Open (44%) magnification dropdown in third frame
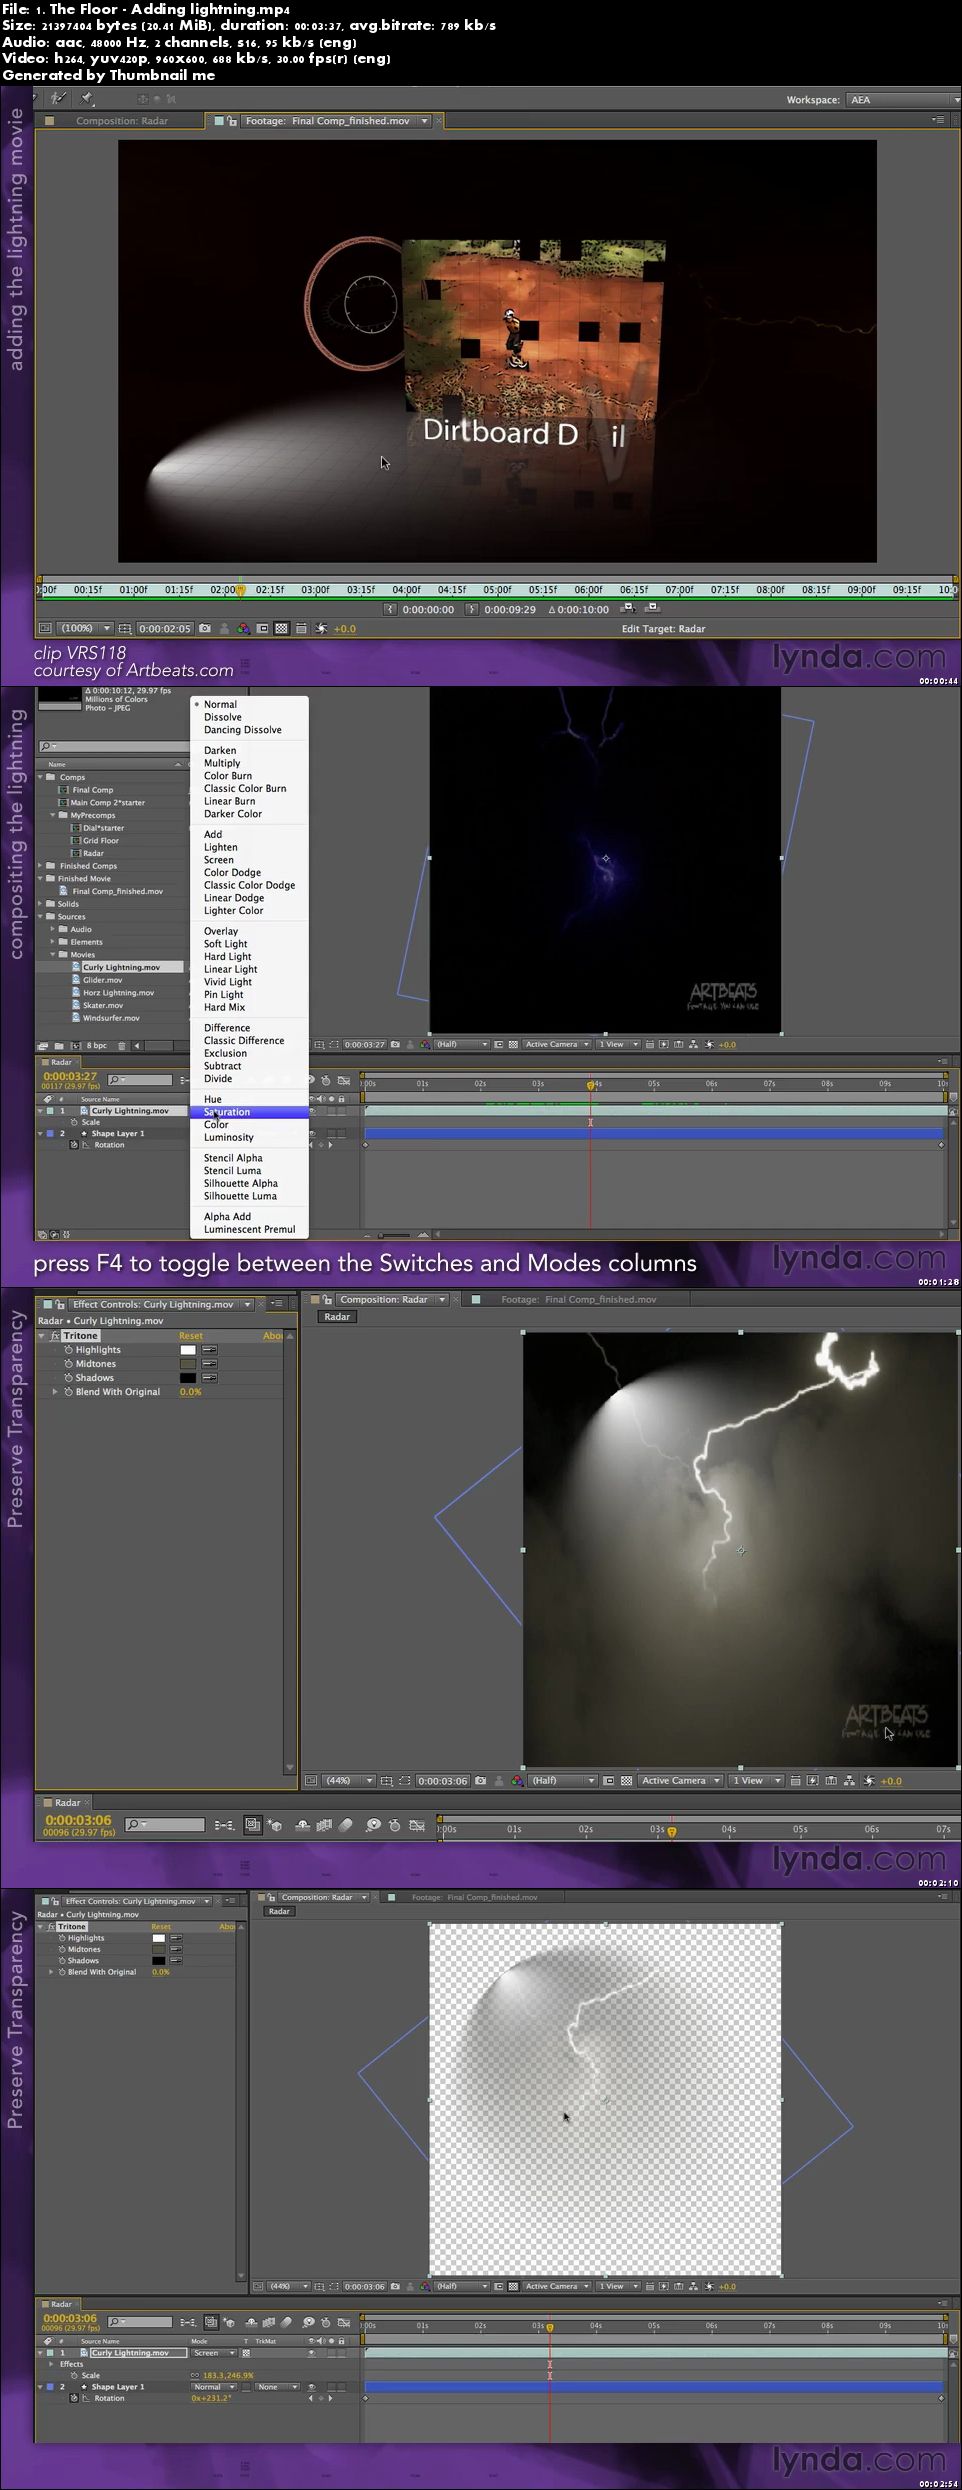The width and height of the screenshot is (962, 2490). pyautogui.click(x=350, y=1781)
